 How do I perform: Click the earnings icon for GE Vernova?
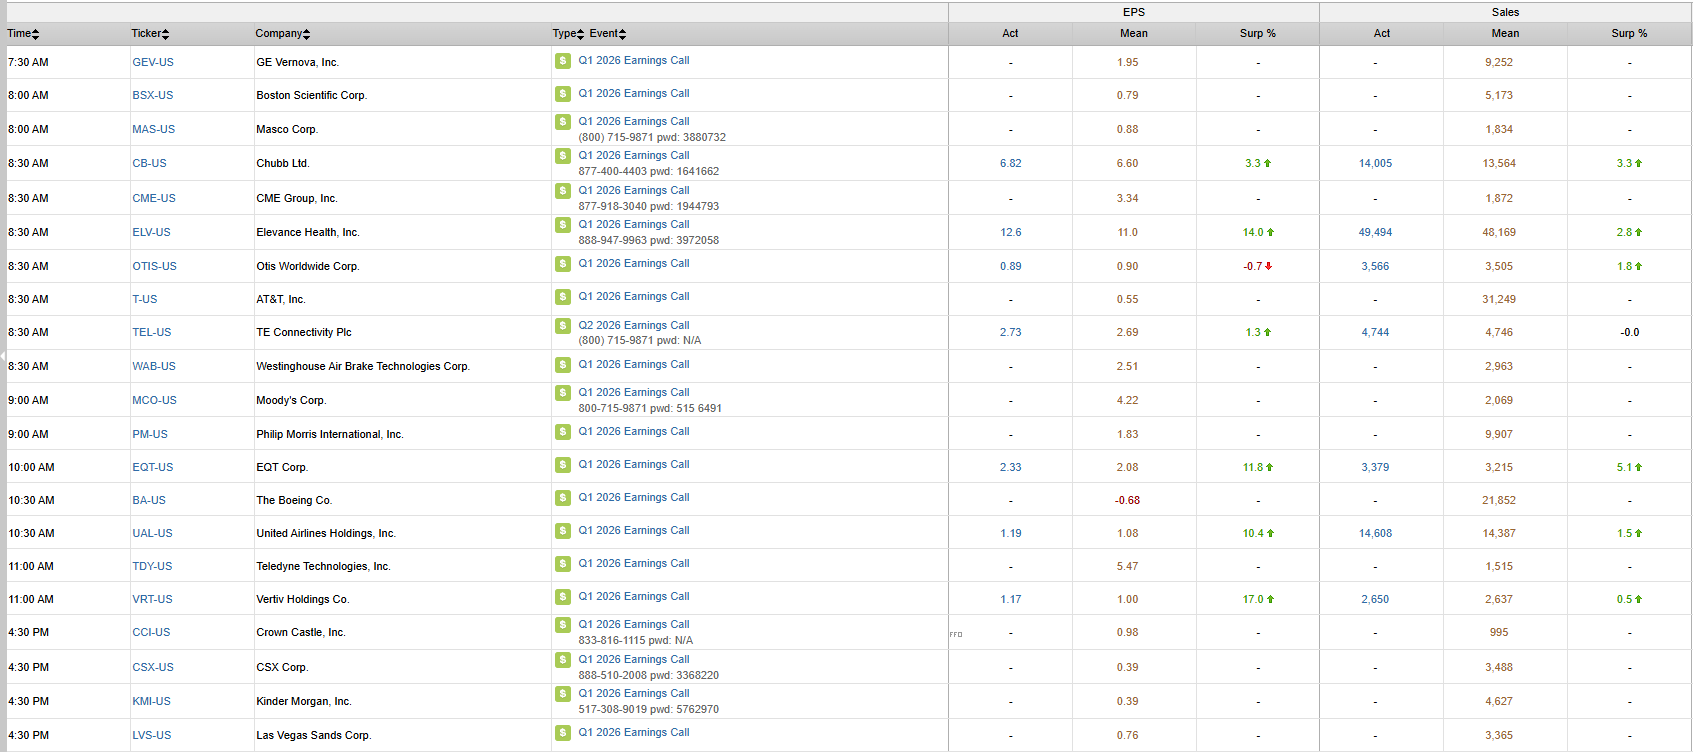click(563, 61)
